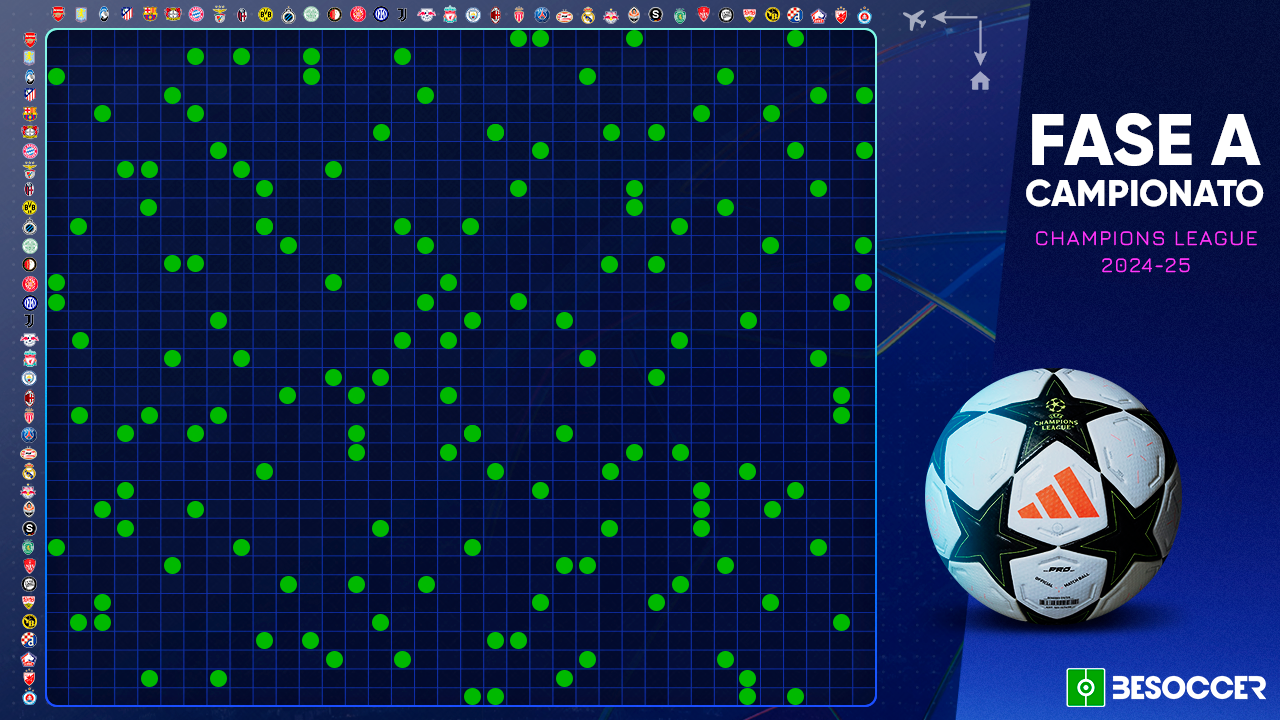Click the RB Salzburg crest in the left column
This screenshot has height=720, width=1280.
[29, 490]
